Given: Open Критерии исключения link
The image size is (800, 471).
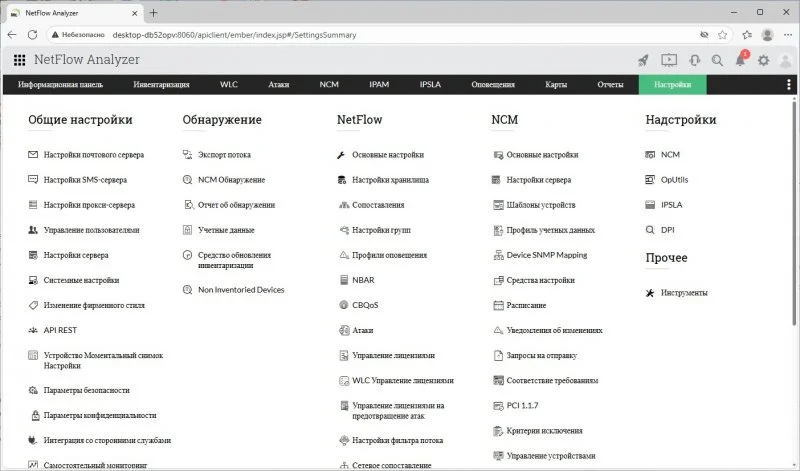Looking at the screenshot, I should coord(544,431).
